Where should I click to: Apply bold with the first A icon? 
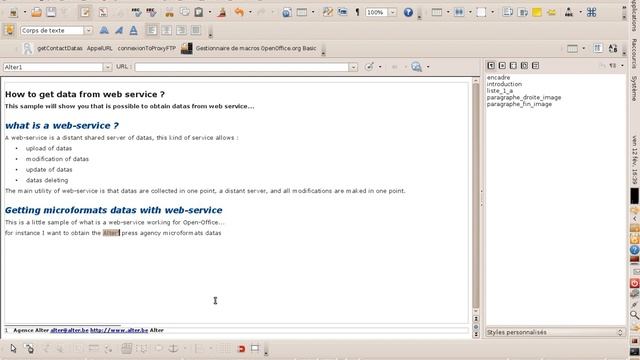tap(104, 30)
